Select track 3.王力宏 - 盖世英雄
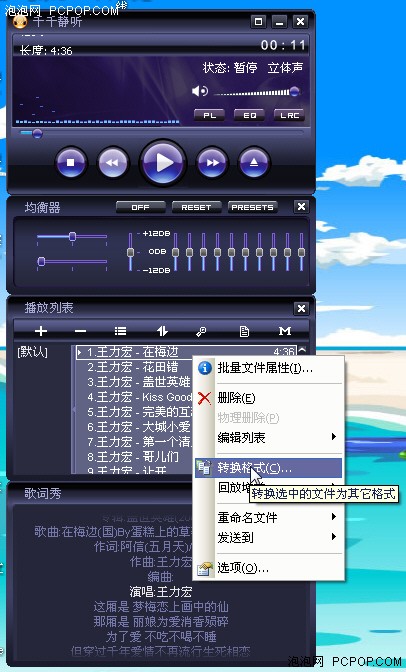The width and height of the screenshot is (406, 672). (x=138, y=382)
